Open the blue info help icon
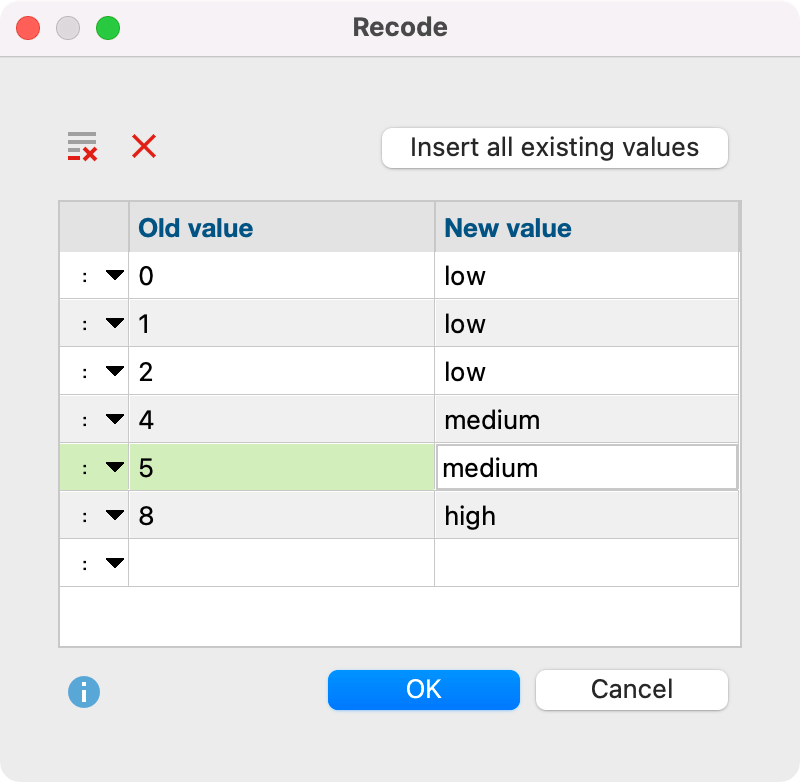 point(84,692)
